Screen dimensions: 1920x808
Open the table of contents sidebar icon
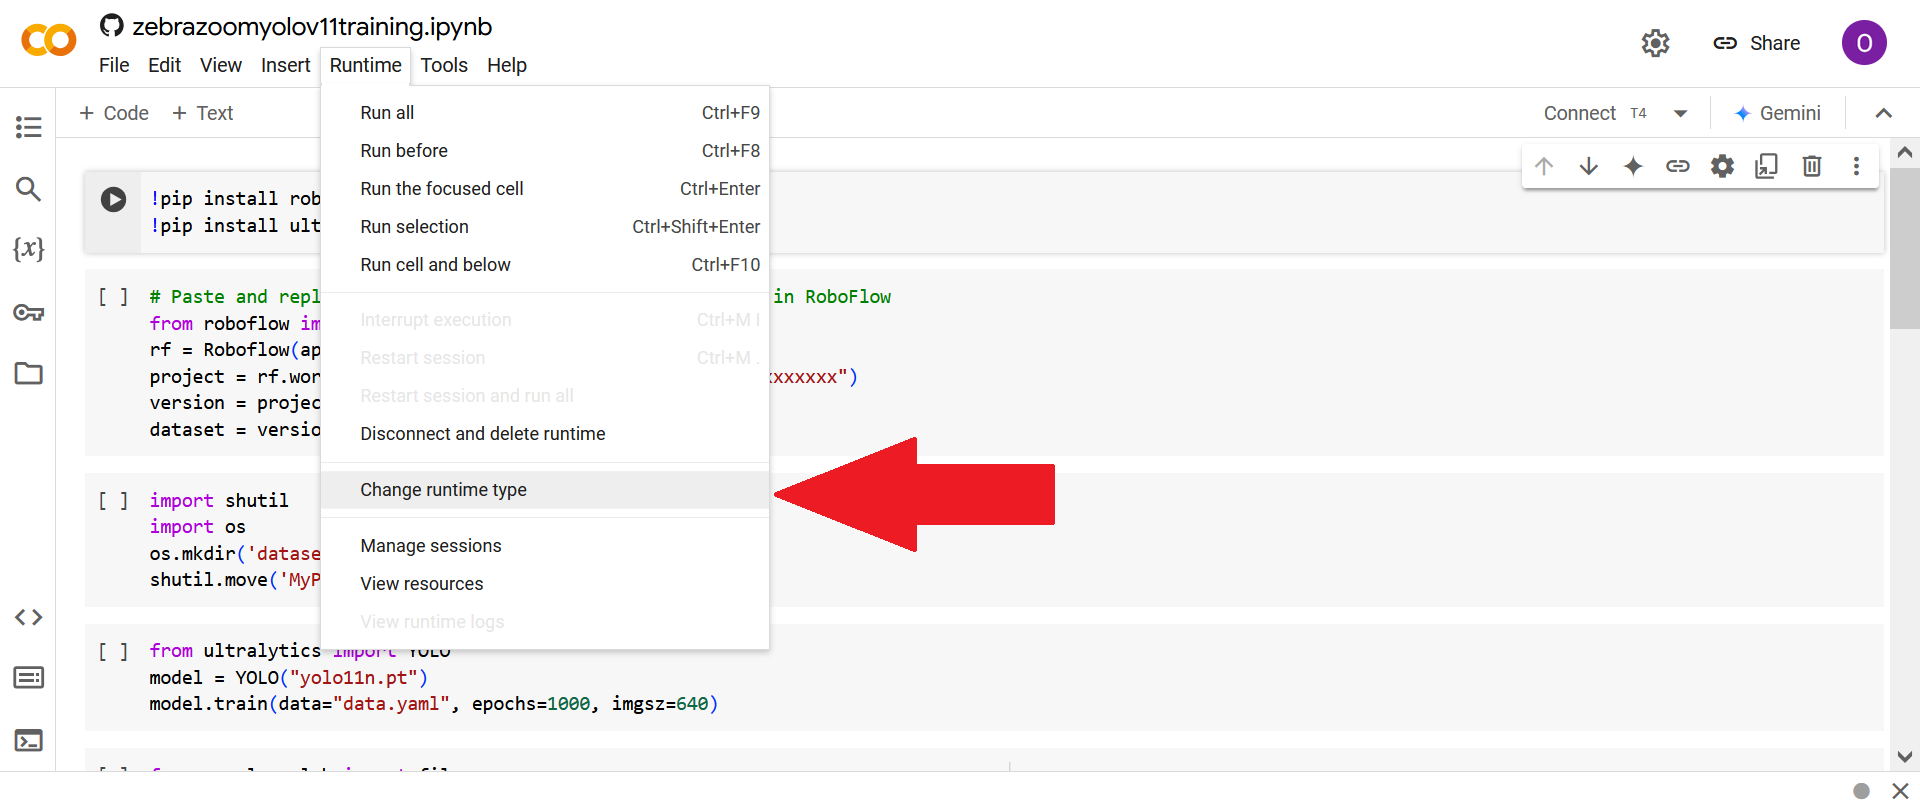[x=28, y=127]
